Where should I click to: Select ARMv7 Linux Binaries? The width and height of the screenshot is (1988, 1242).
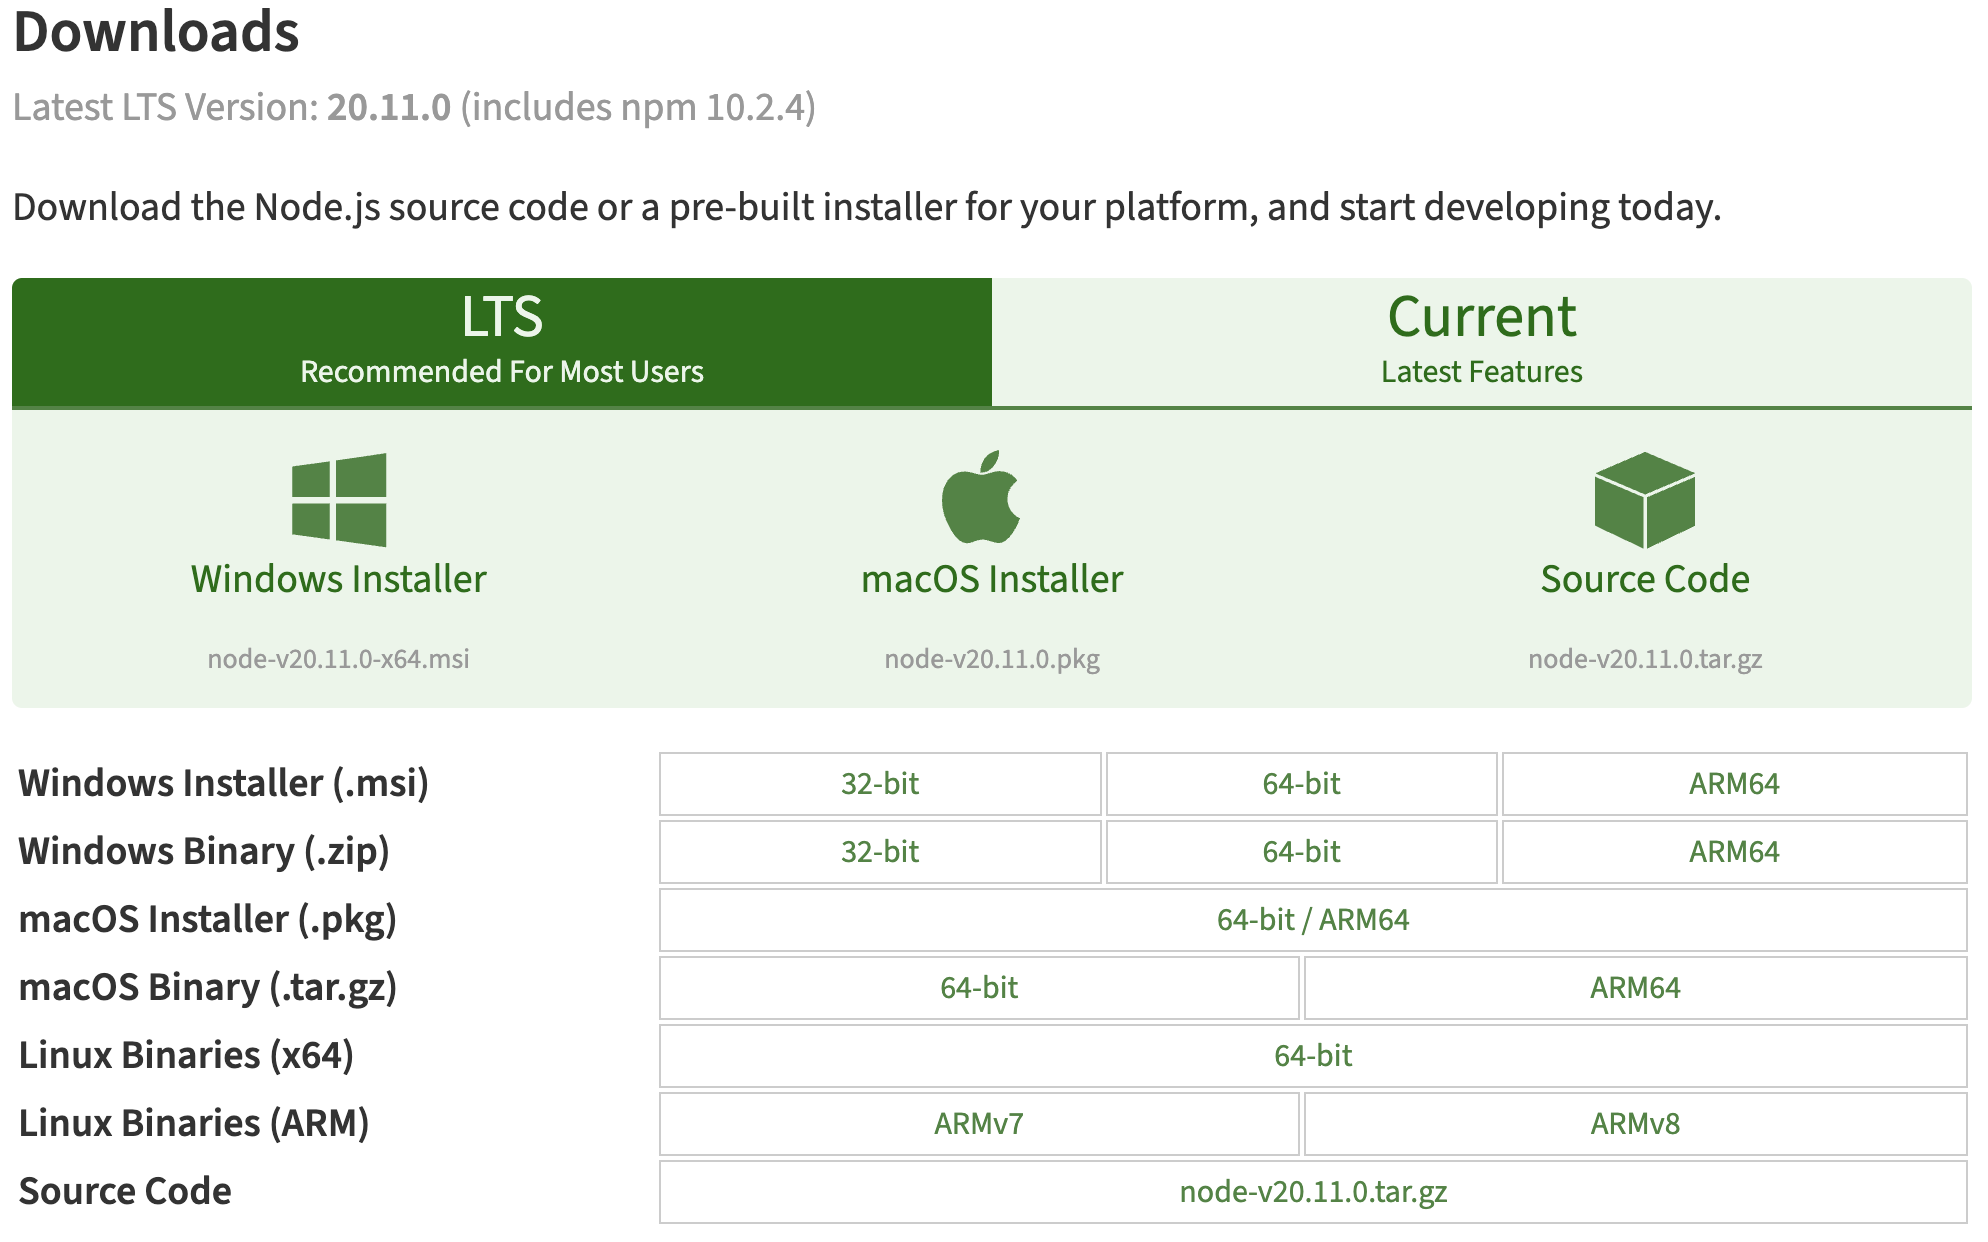[x=979, y=1124]
